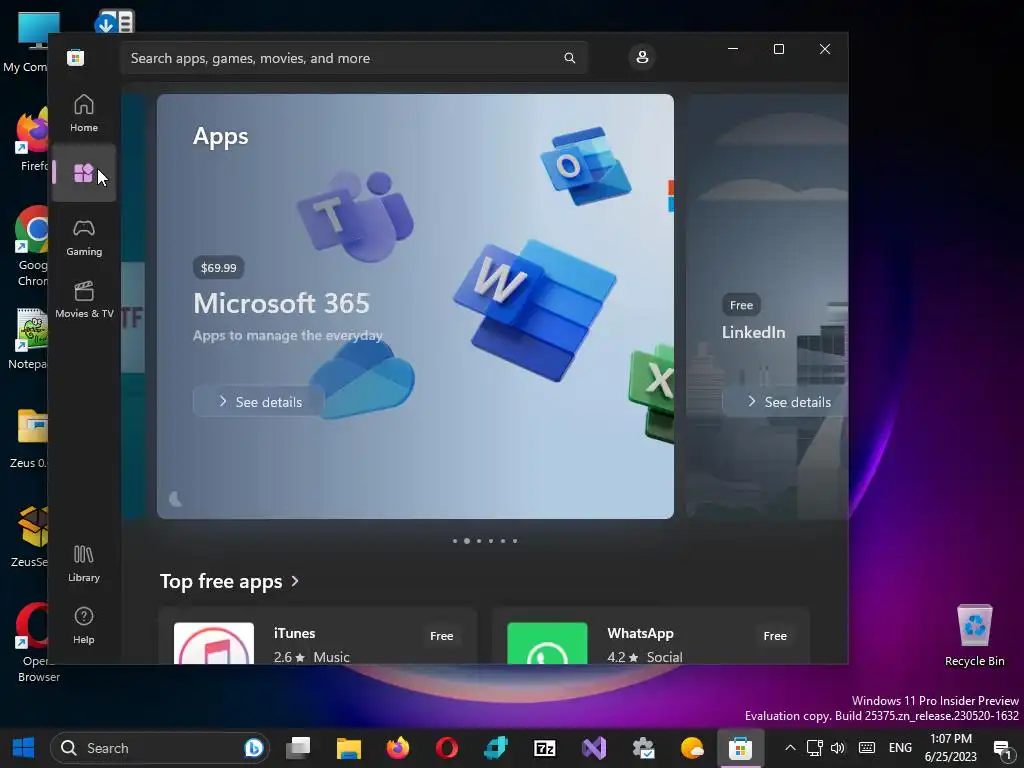This screenshot has height=768, width=1024.
Task: Click the WhatsApp app name
Action: click(641, 633)
